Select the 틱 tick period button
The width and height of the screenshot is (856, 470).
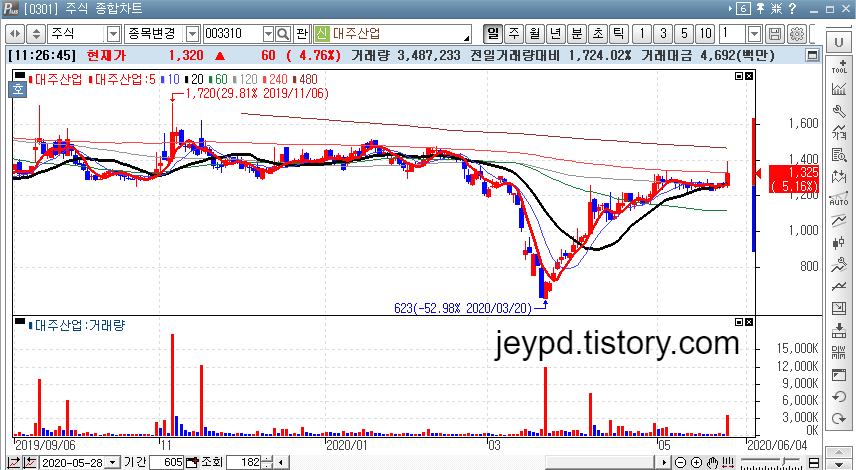click(x=617, y=34)
